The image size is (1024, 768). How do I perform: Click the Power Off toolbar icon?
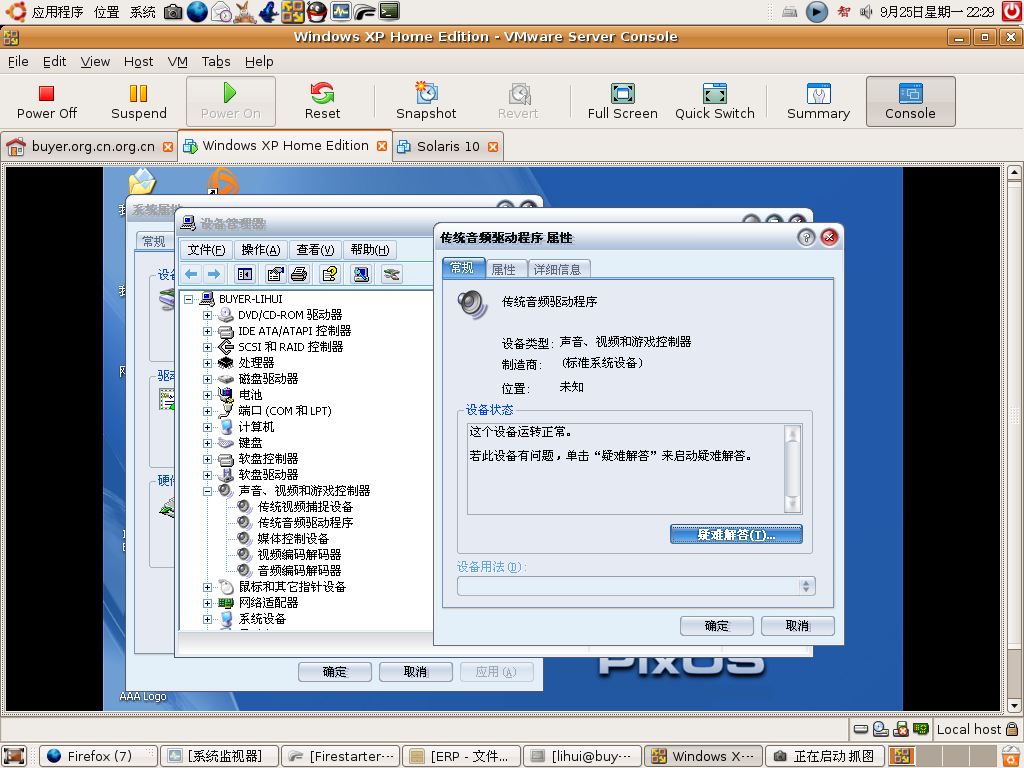click(x=46, y=102)
